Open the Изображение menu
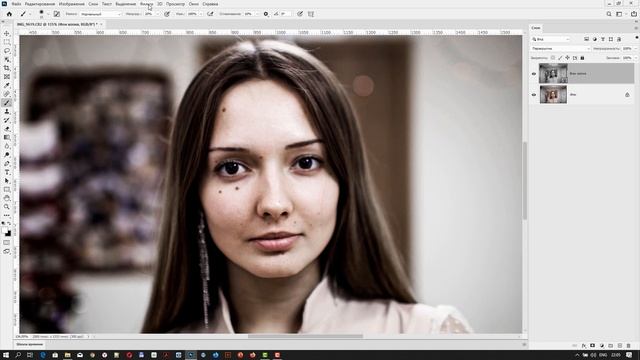The height and width of the screenshot is (360, 640). pyautogui.click(x=72, y=4)
